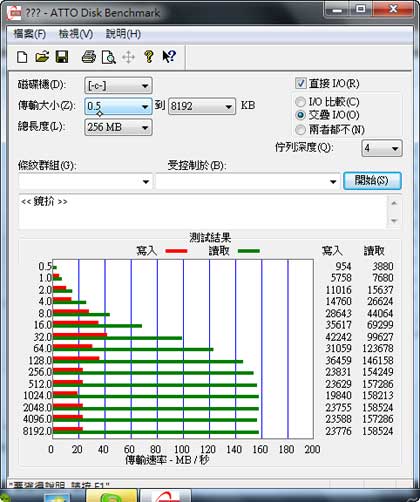Click the grayed move arrows toolbar icon
The image size is (420, 502).
(x=128, y=57)
